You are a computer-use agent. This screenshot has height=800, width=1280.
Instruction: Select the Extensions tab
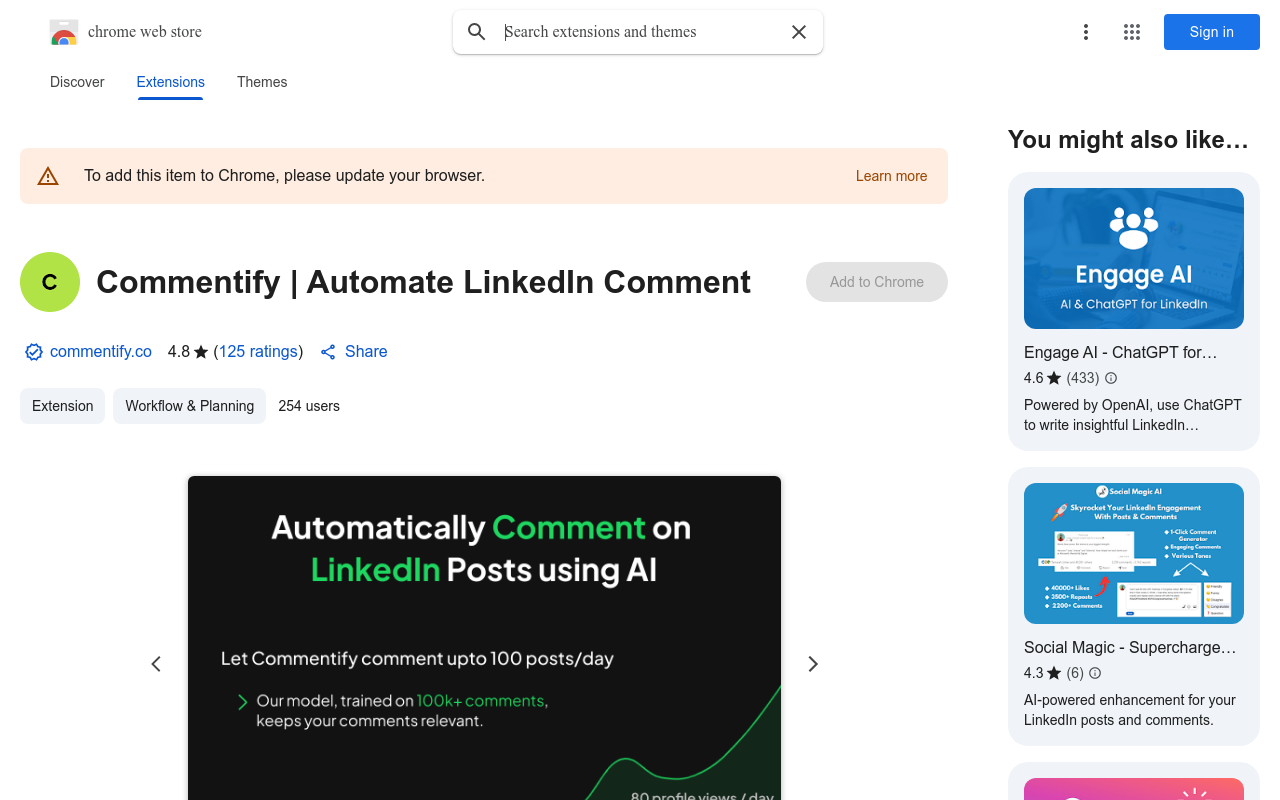coord(171,82)
